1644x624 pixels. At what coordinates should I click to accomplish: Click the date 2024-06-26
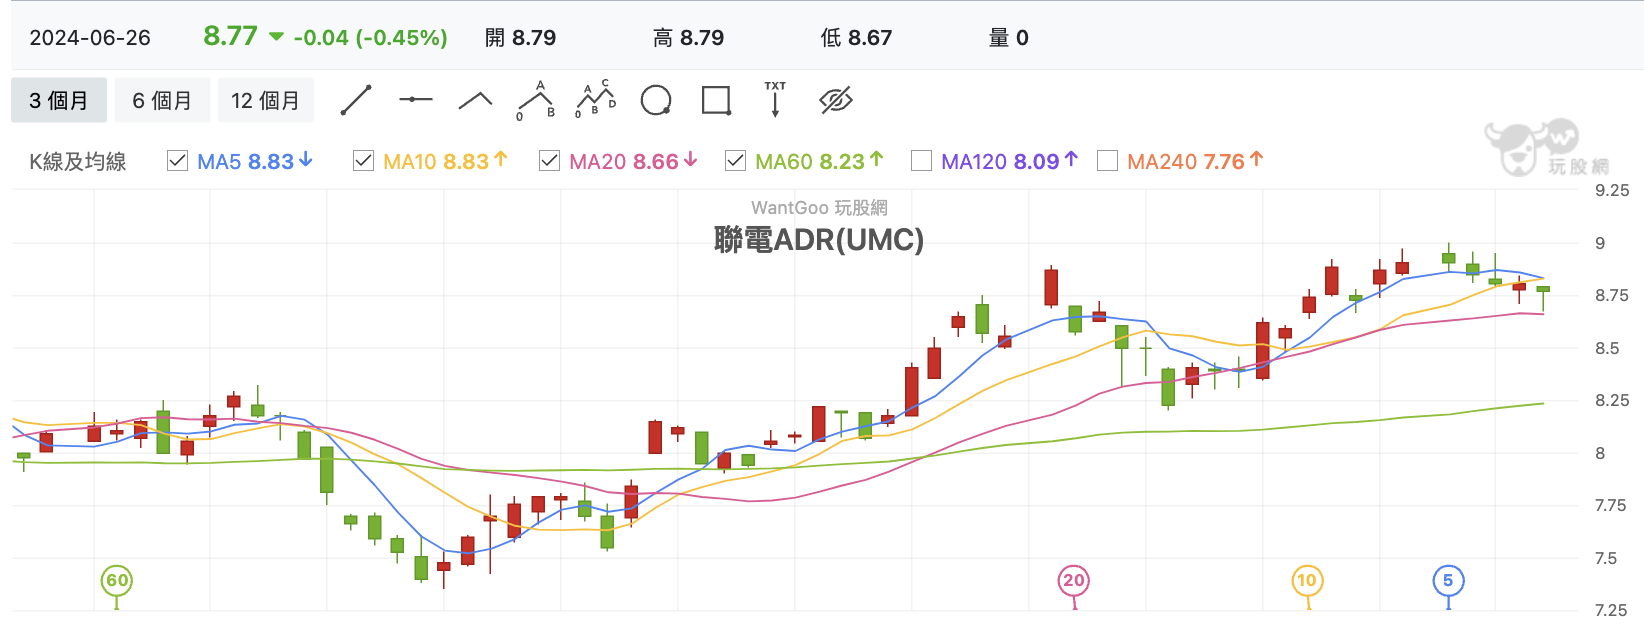[x=90, y=38]
